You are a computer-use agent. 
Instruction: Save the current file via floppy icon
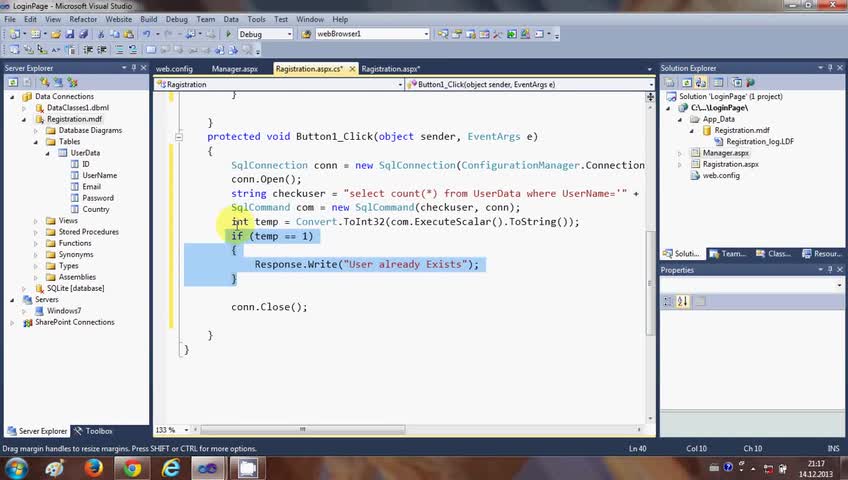coord(70,34)
